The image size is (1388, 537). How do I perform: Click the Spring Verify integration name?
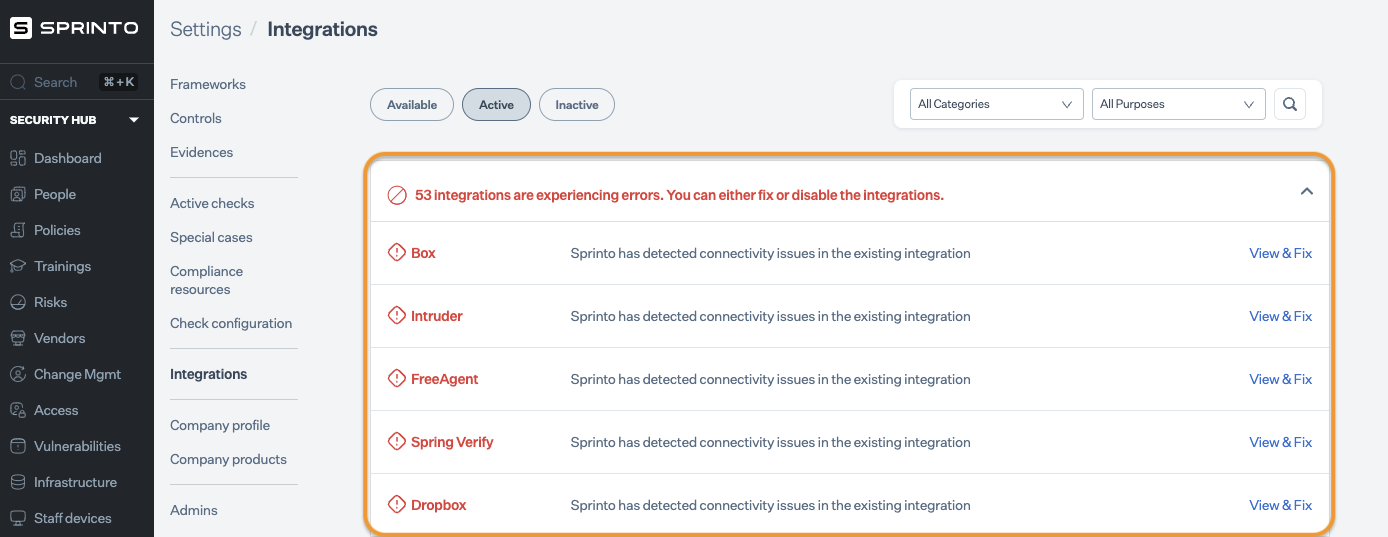(452, 442)
